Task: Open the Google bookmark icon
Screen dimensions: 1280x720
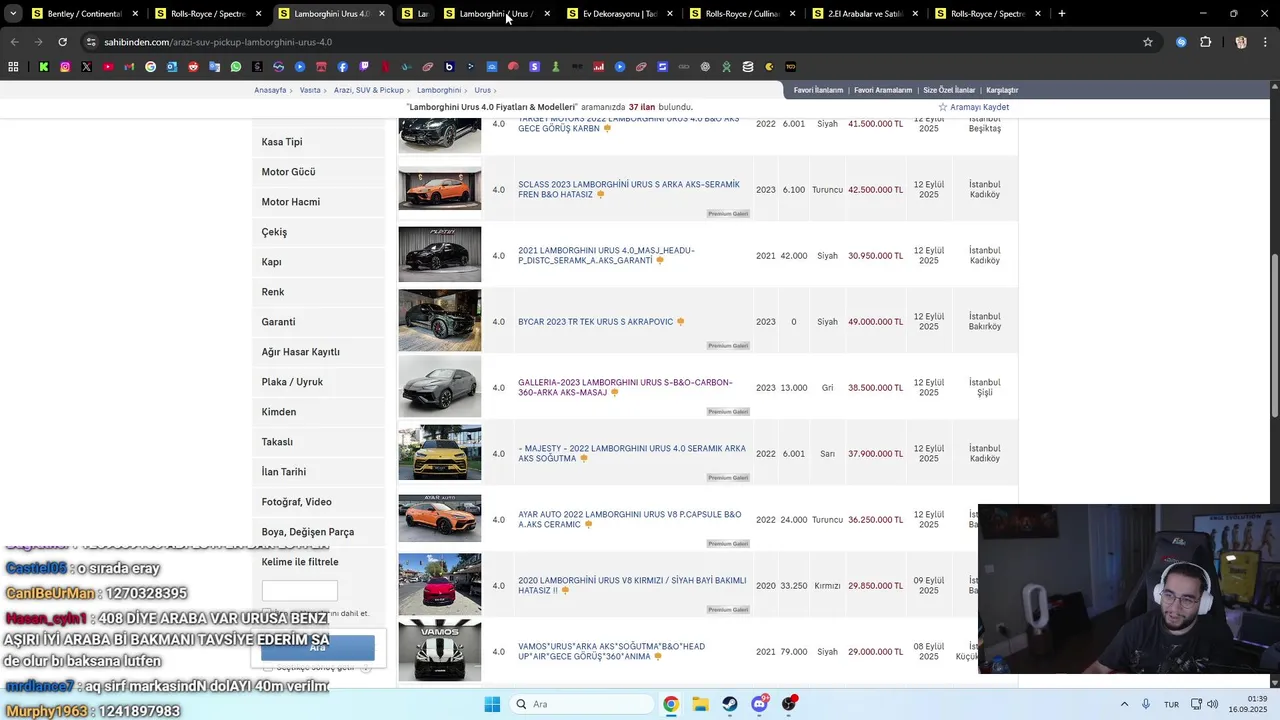Action: click(x=150, y=67)
